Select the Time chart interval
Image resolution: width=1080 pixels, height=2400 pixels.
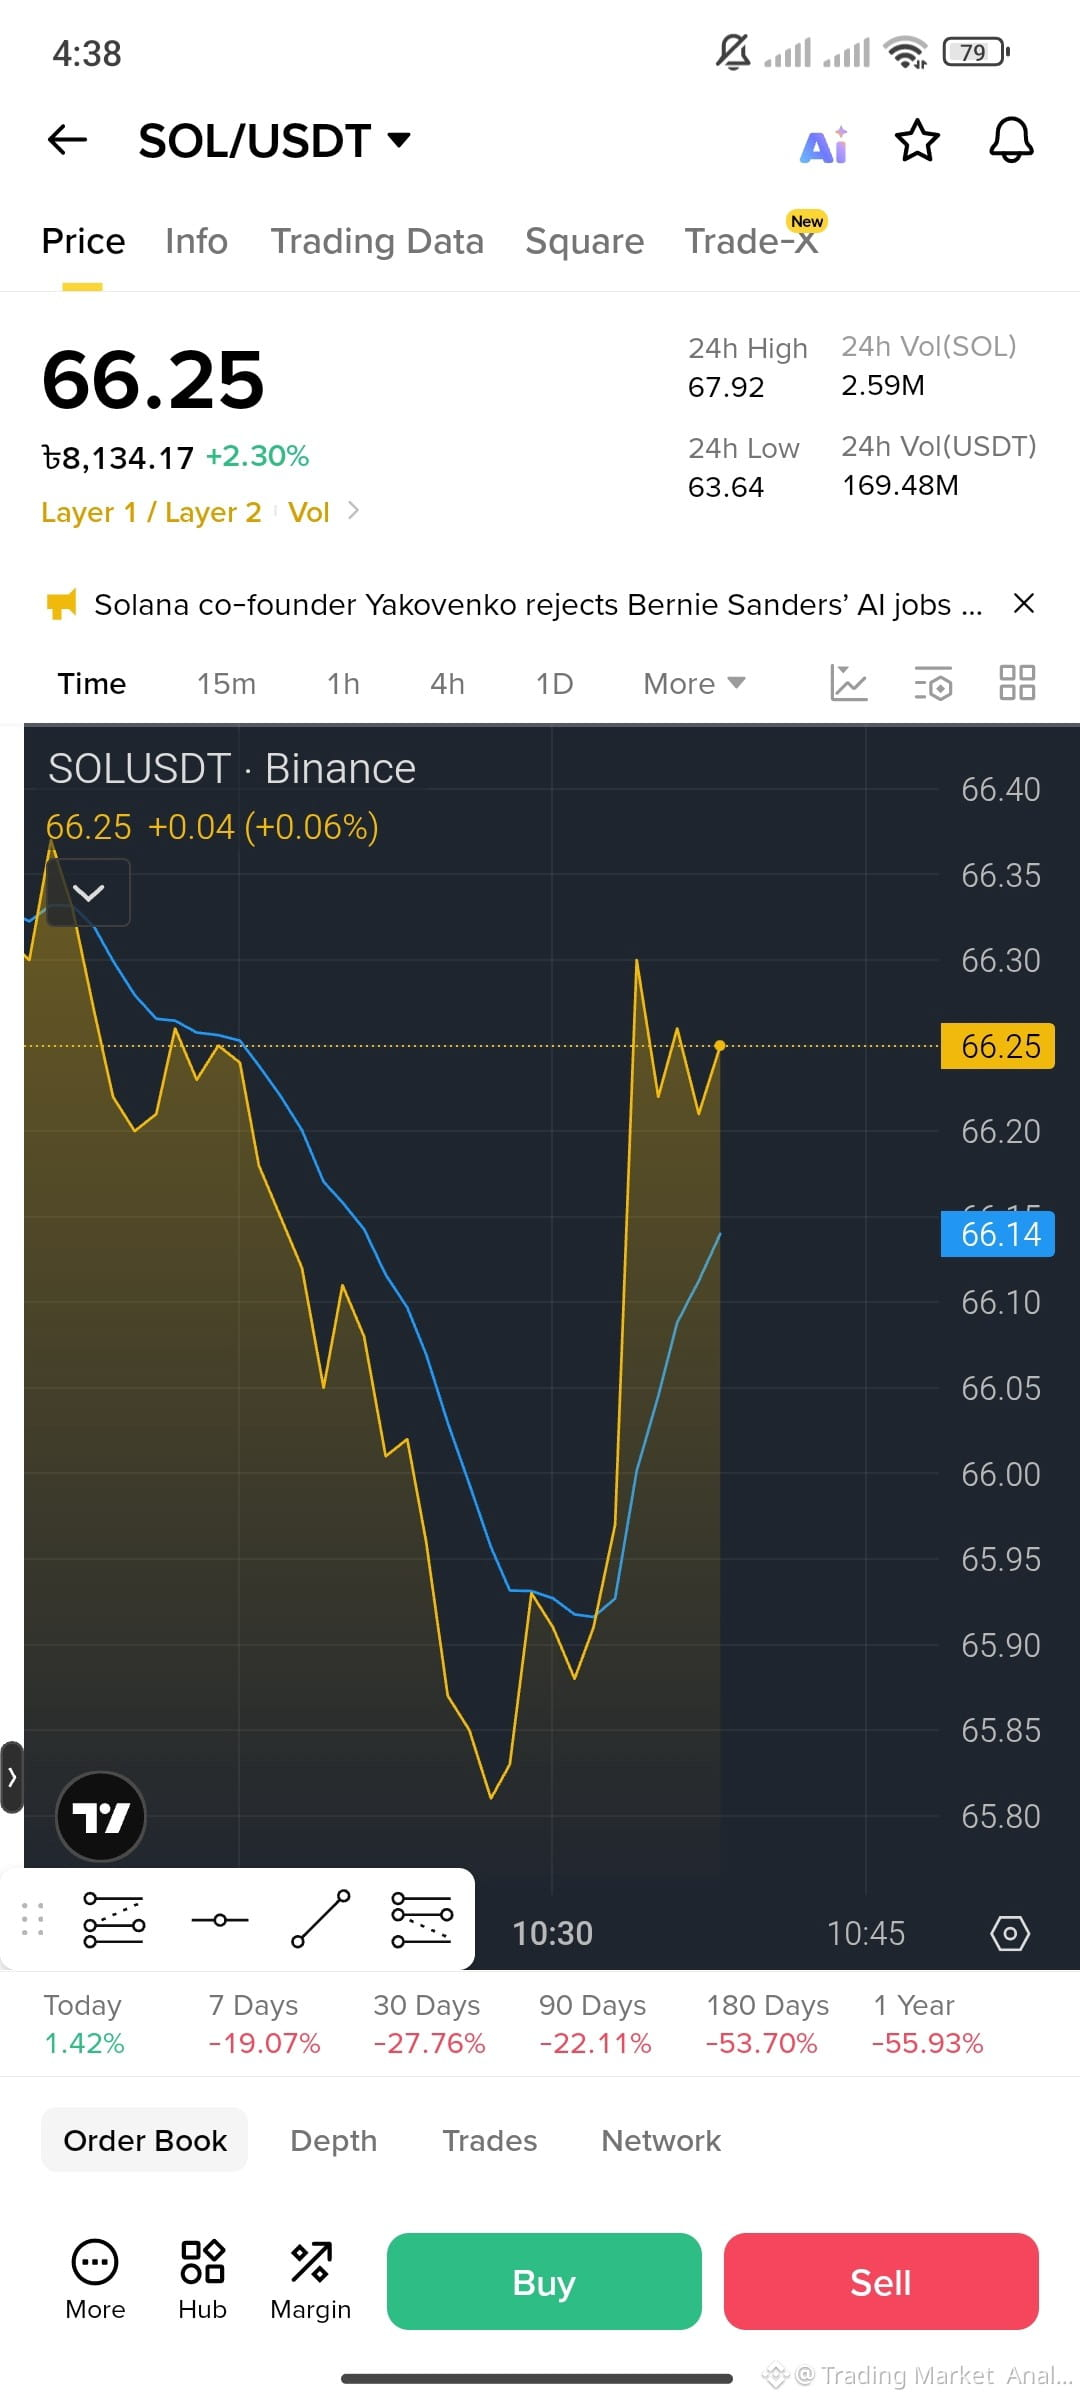point(92,684)
